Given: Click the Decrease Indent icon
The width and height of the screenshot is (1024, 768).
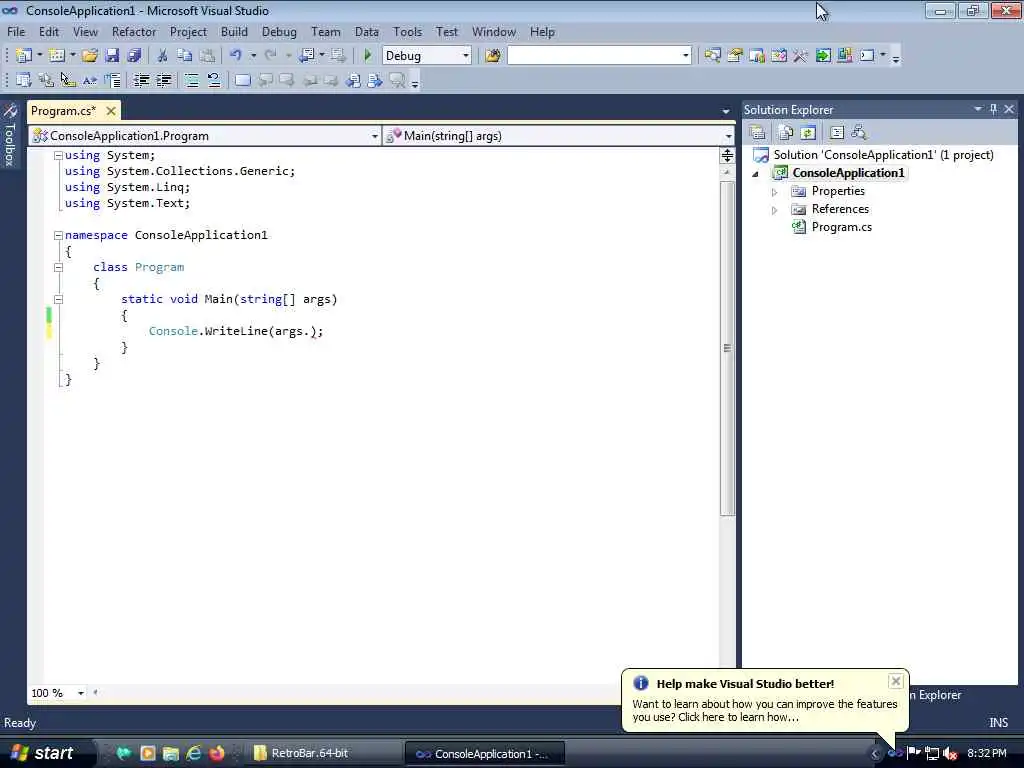Looking at the screenshot, I should (x=141, y=80).
